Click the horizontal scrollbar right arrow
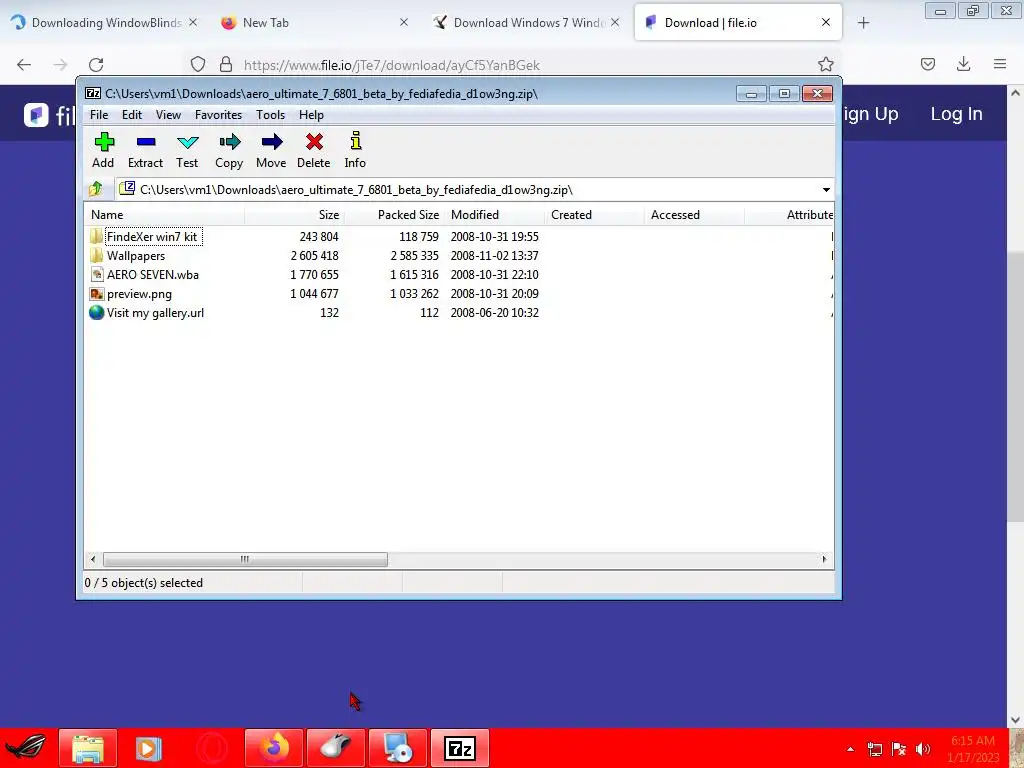The image size is (1024, 768). [824, 559]
